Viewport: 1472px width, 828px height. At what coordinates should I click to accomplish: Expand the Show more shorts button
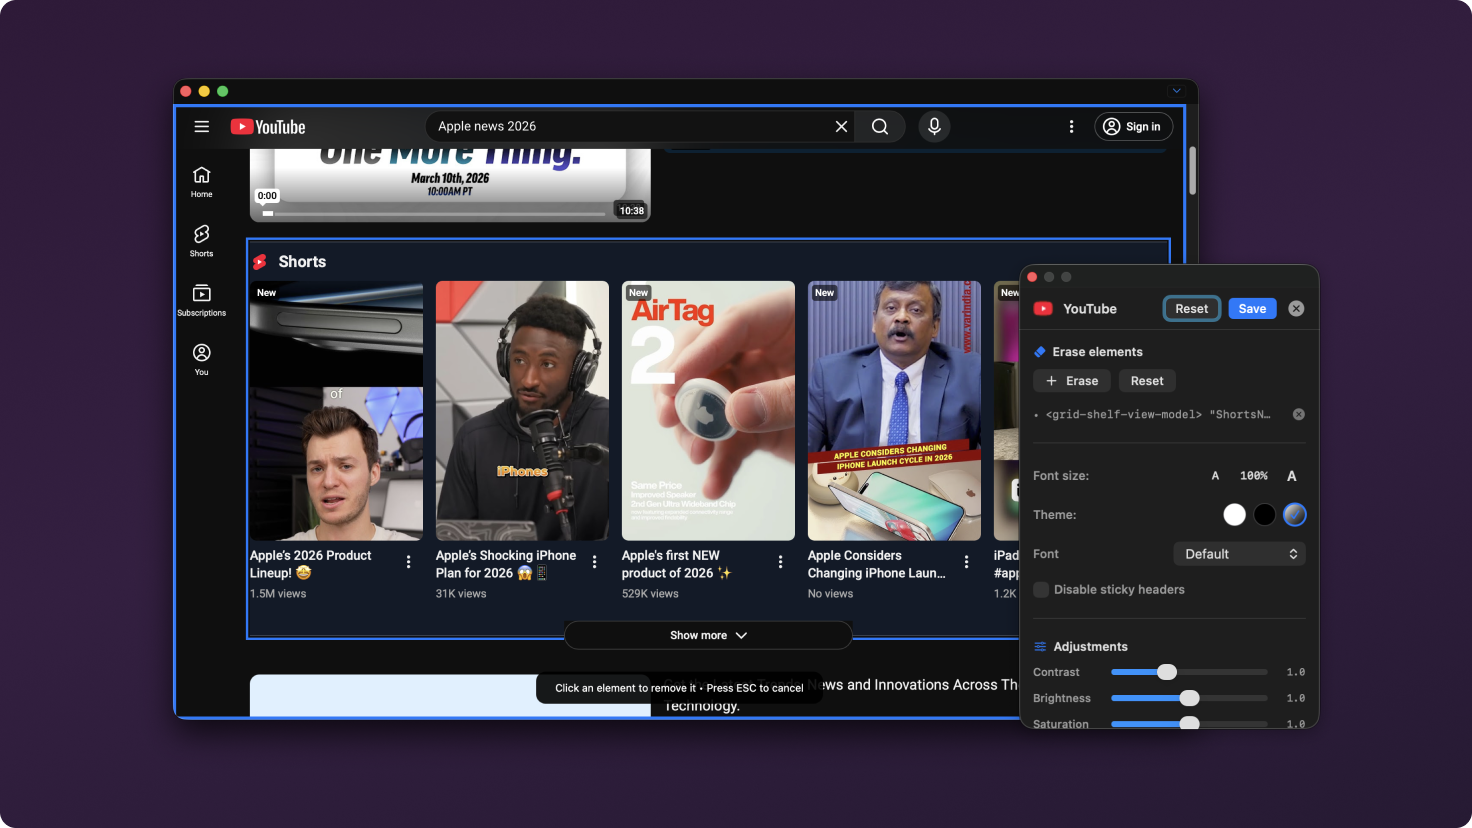[x=708, y=635]
